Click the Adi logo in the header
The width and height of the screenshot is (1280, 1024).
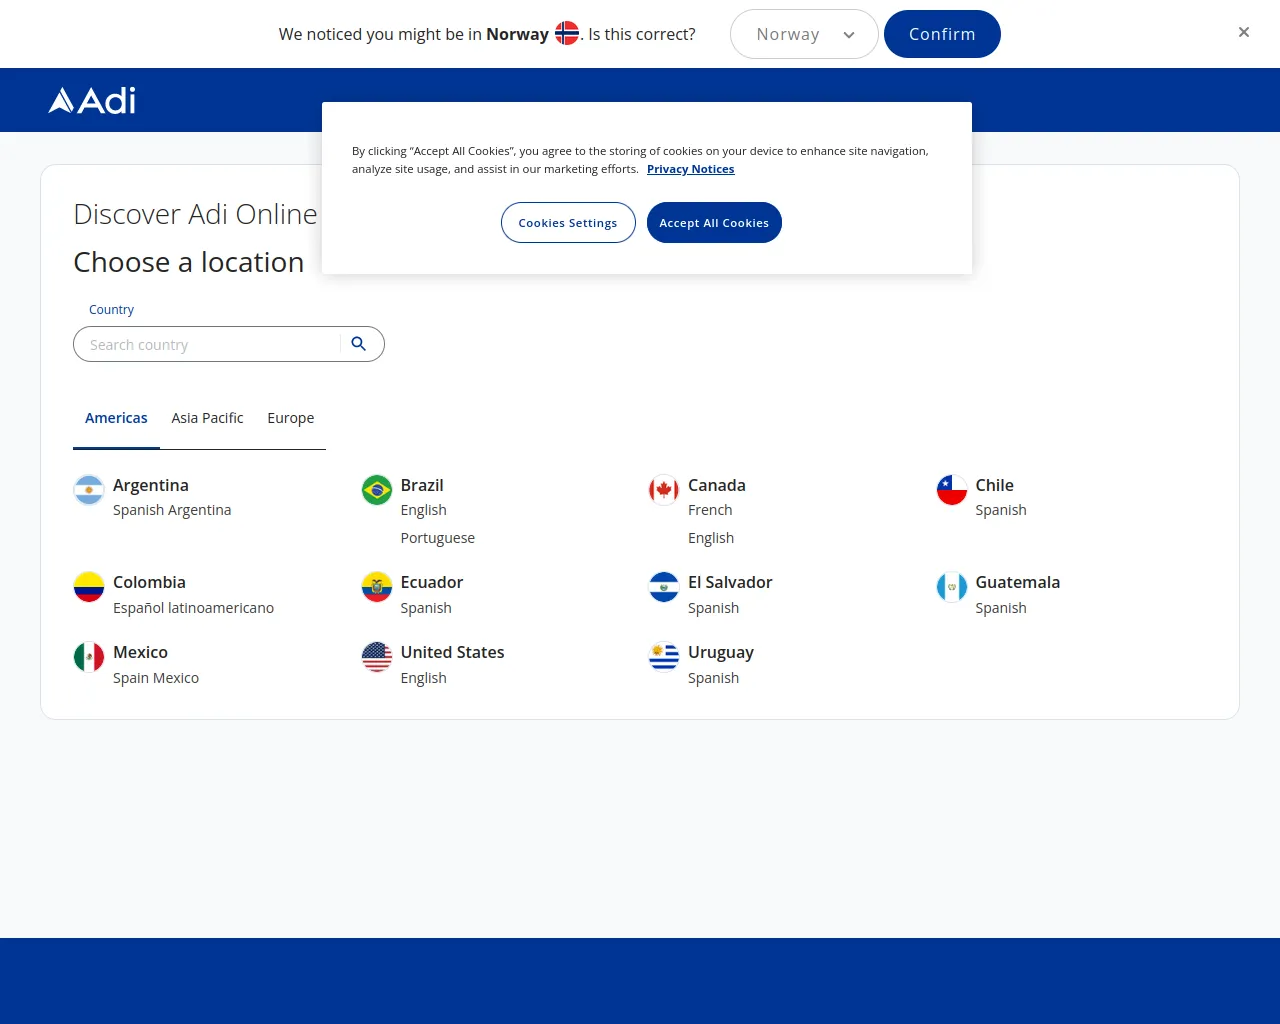[92, 100]
